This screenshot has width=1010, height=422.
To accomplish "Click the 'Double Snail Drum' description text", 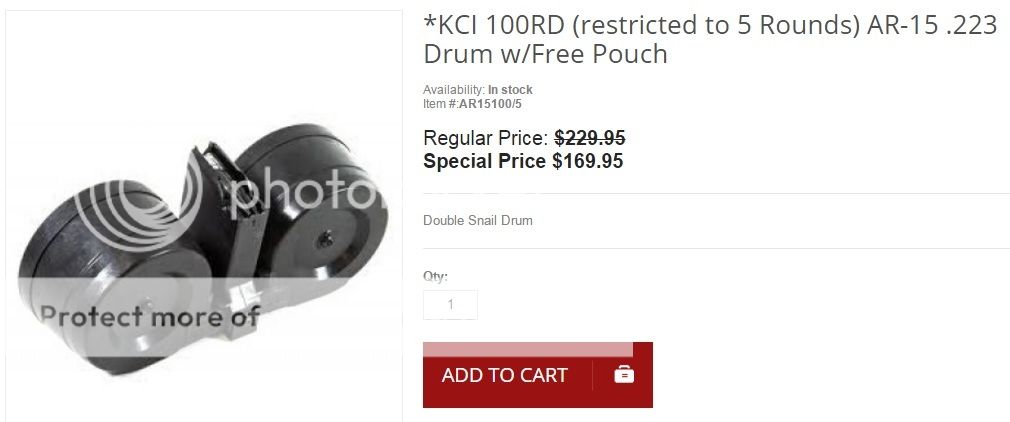I will tap(478, 220).
